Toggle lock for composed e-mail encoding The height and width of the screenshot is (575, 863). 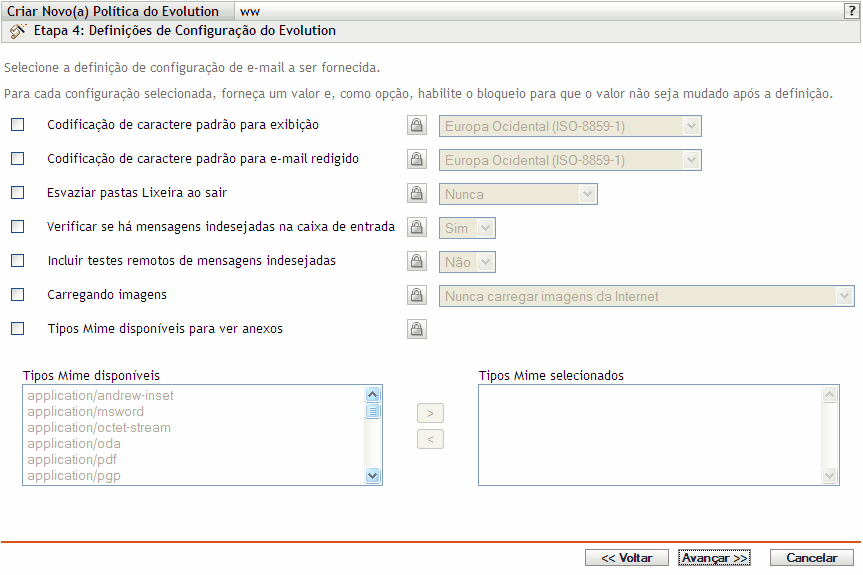click(417, 160)
